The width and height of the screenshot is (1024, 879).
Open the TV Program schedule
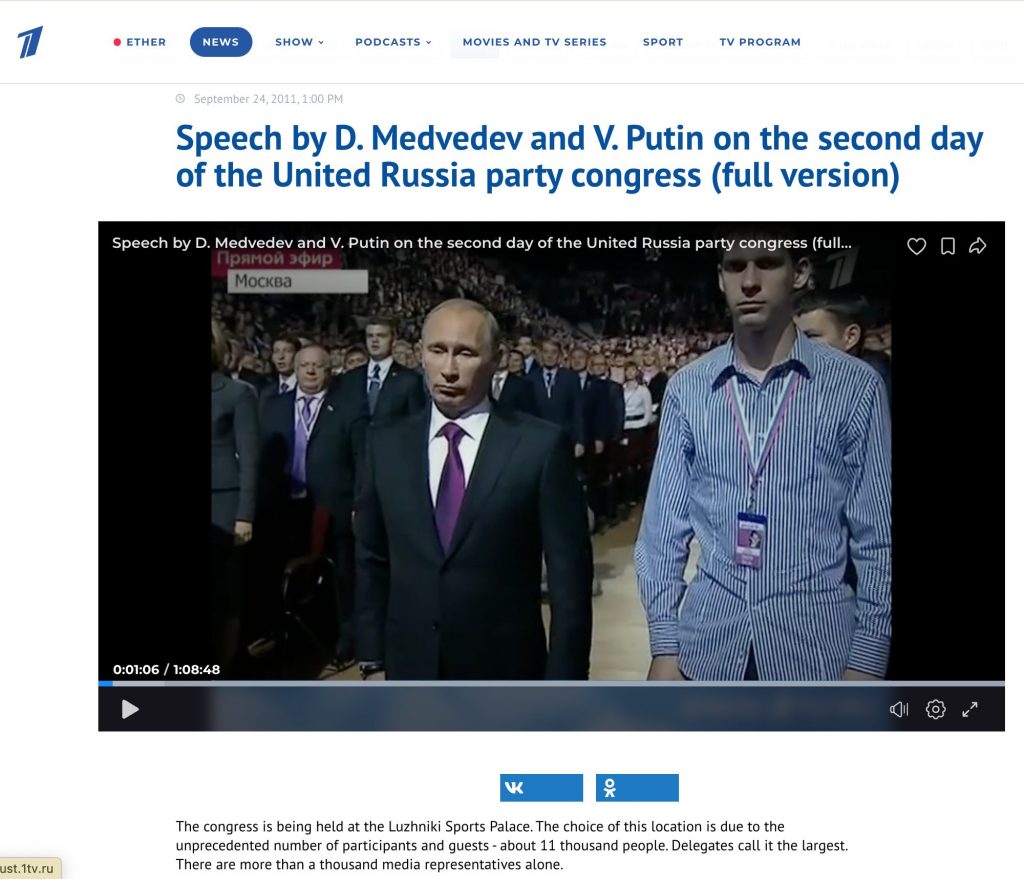760,42
